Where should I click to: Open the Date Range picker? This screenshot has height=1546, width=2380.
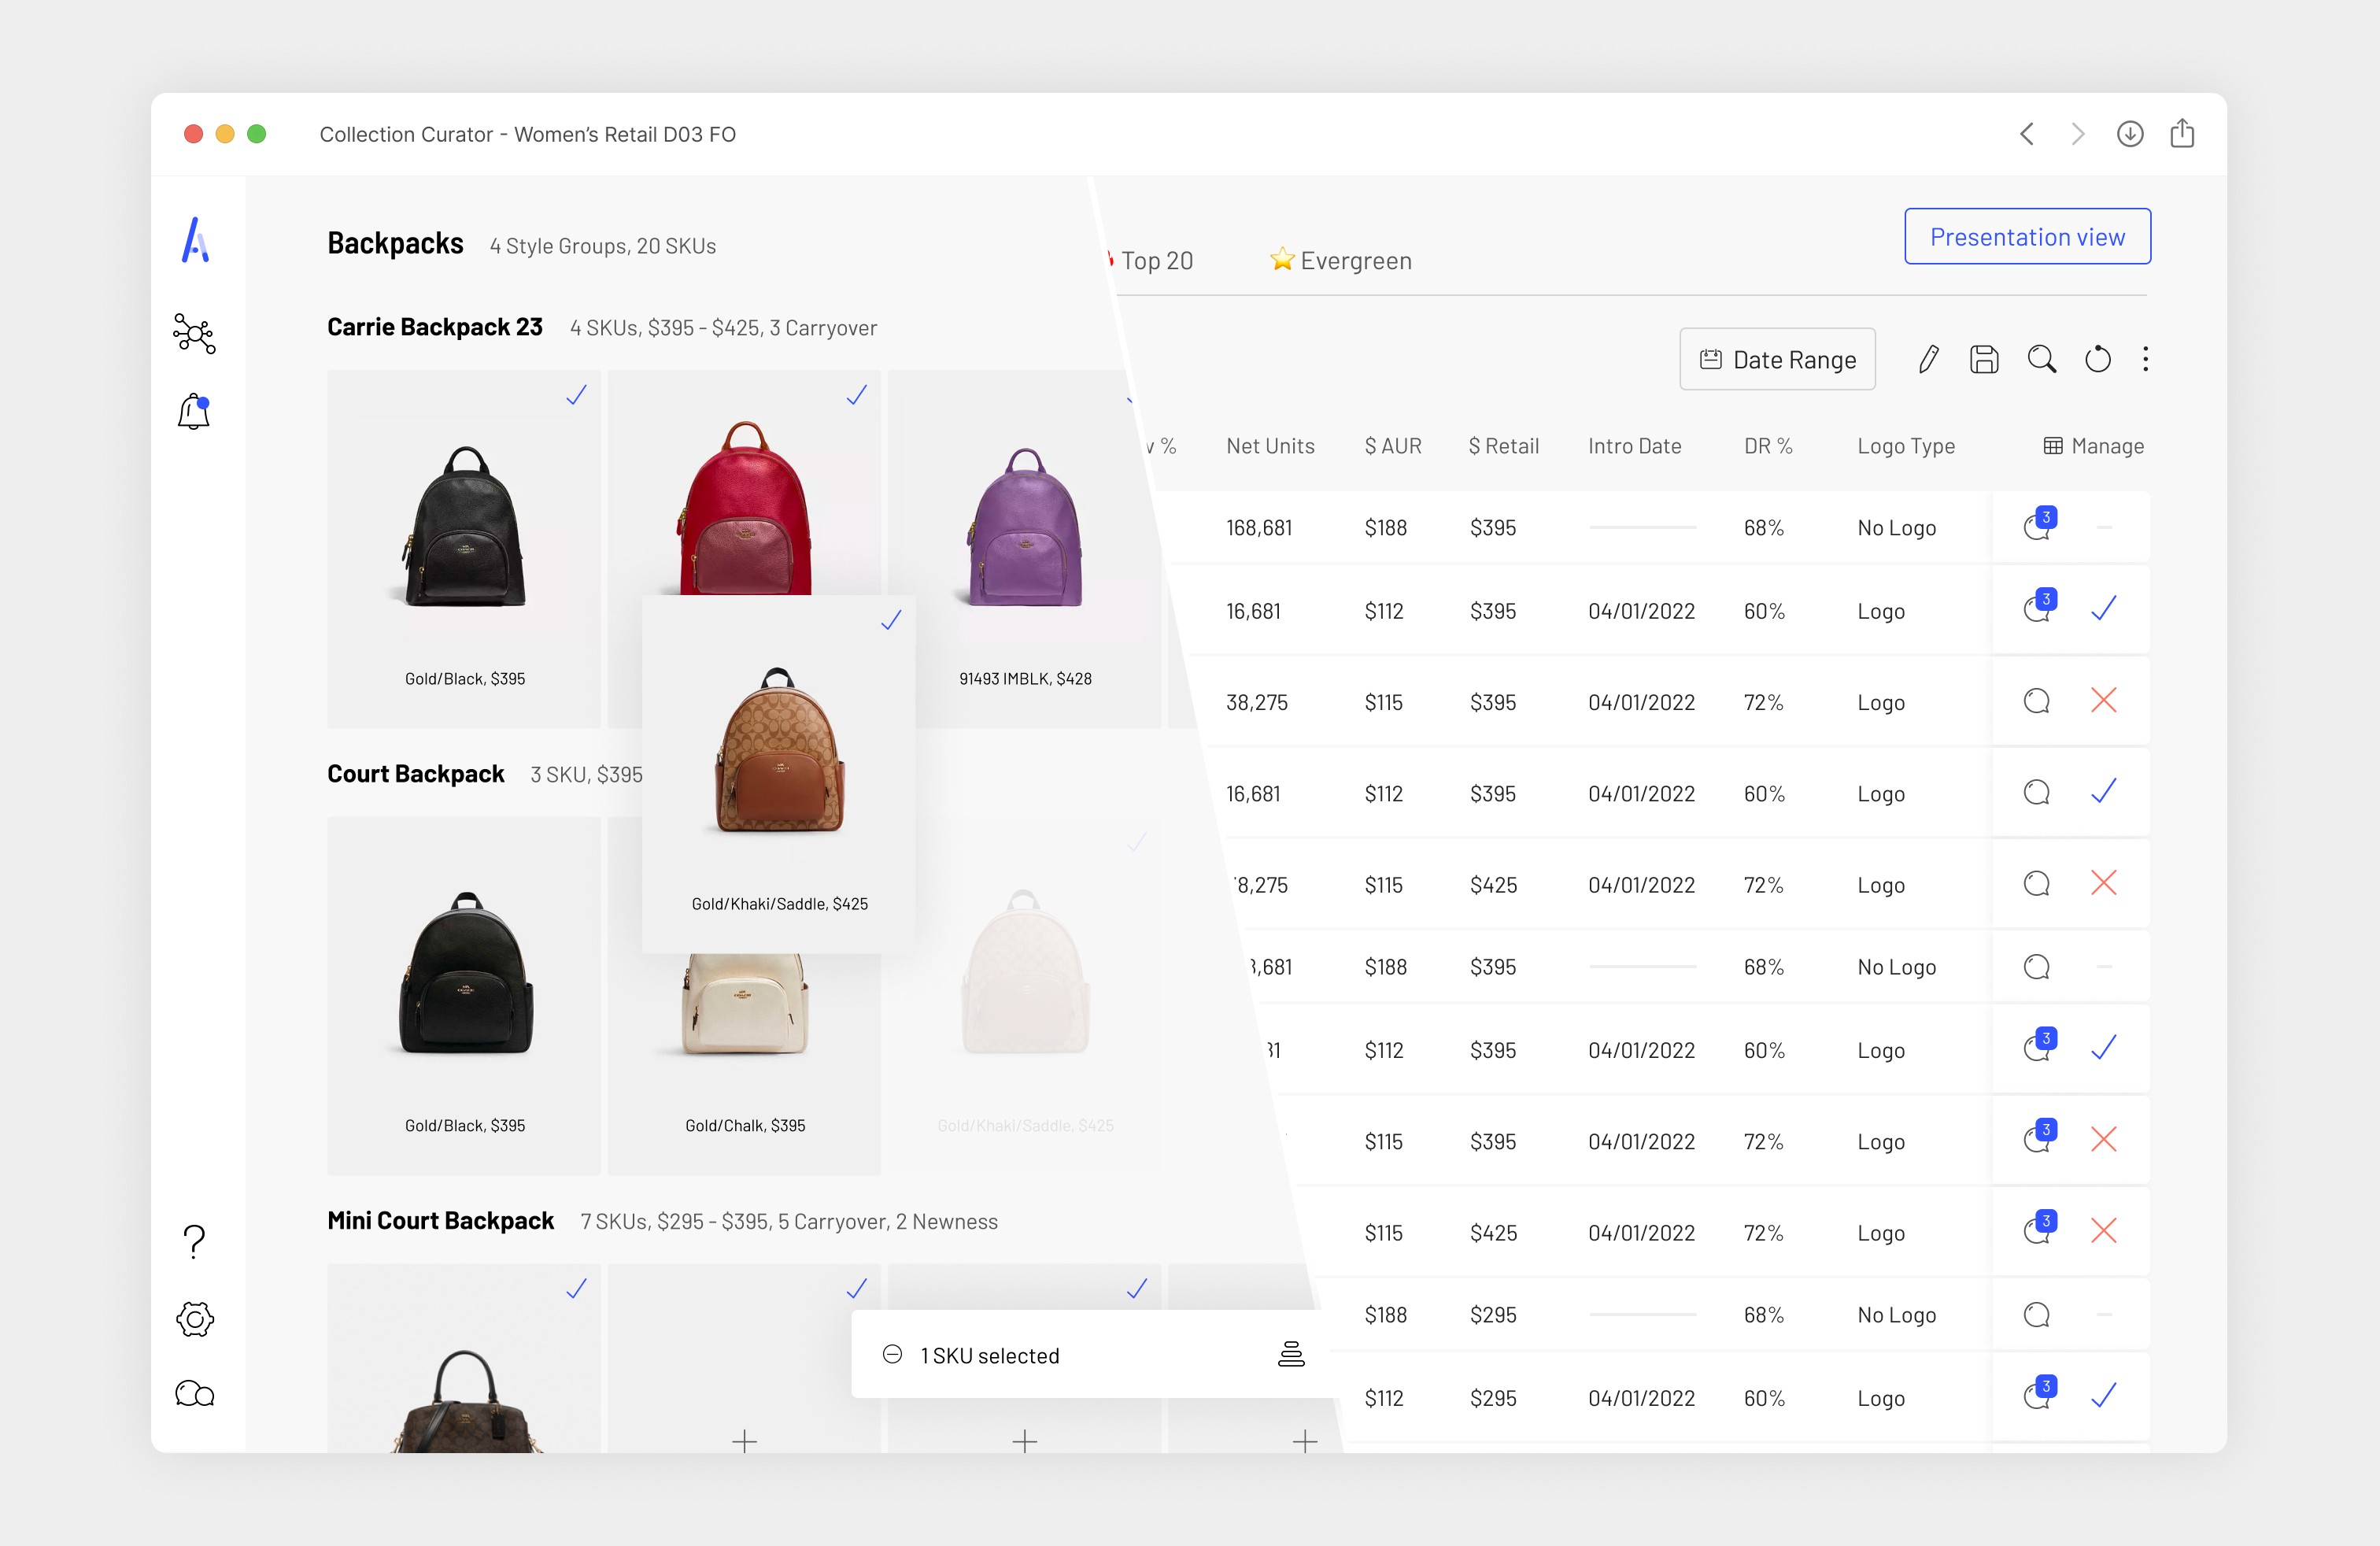(x=1777, y=359)
